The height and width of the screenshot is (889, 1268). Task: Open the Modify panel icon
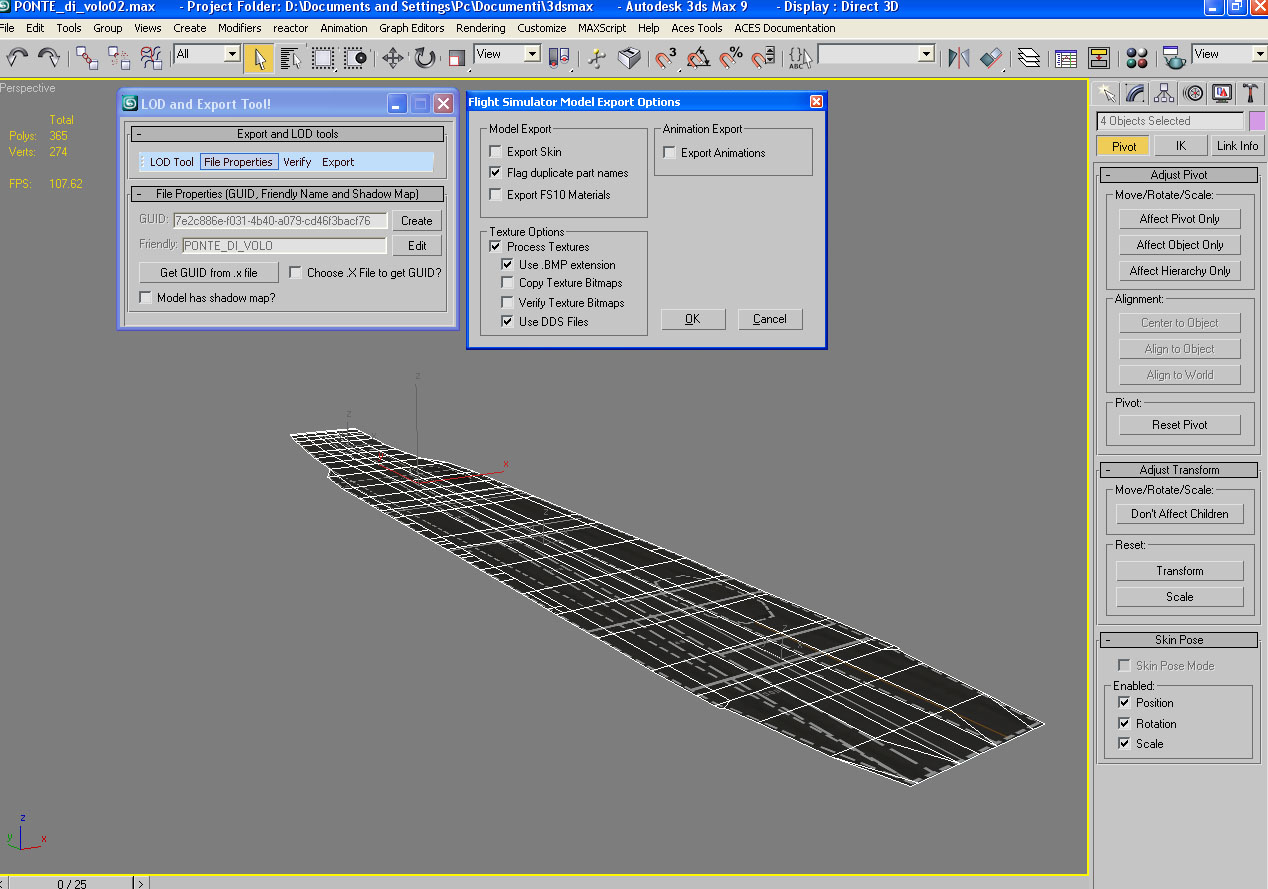pos(1135,93)
